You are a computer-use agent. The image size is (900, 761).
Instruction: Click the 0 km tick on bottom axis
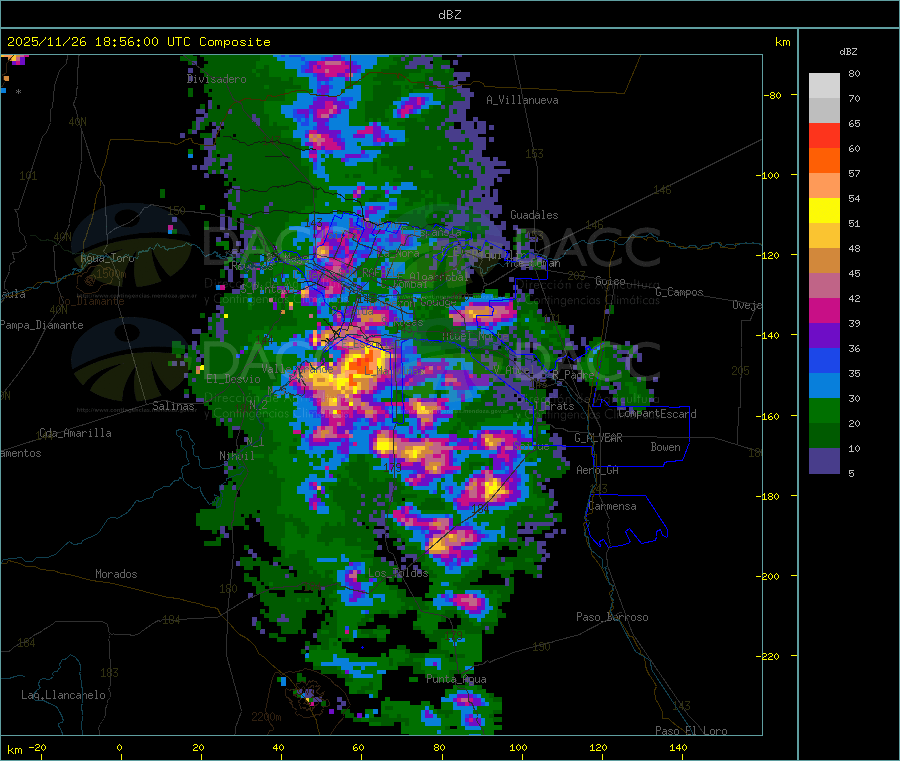(x=119, y=748)
